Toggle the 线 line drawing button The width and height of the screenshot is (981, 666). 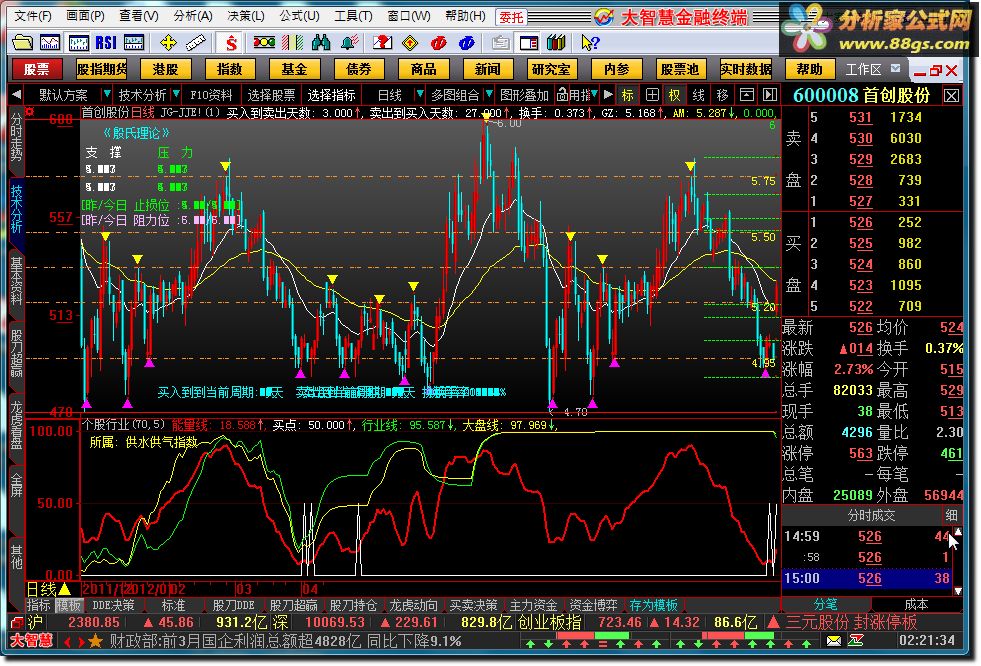pyautogui.click(x=699, y=95)
